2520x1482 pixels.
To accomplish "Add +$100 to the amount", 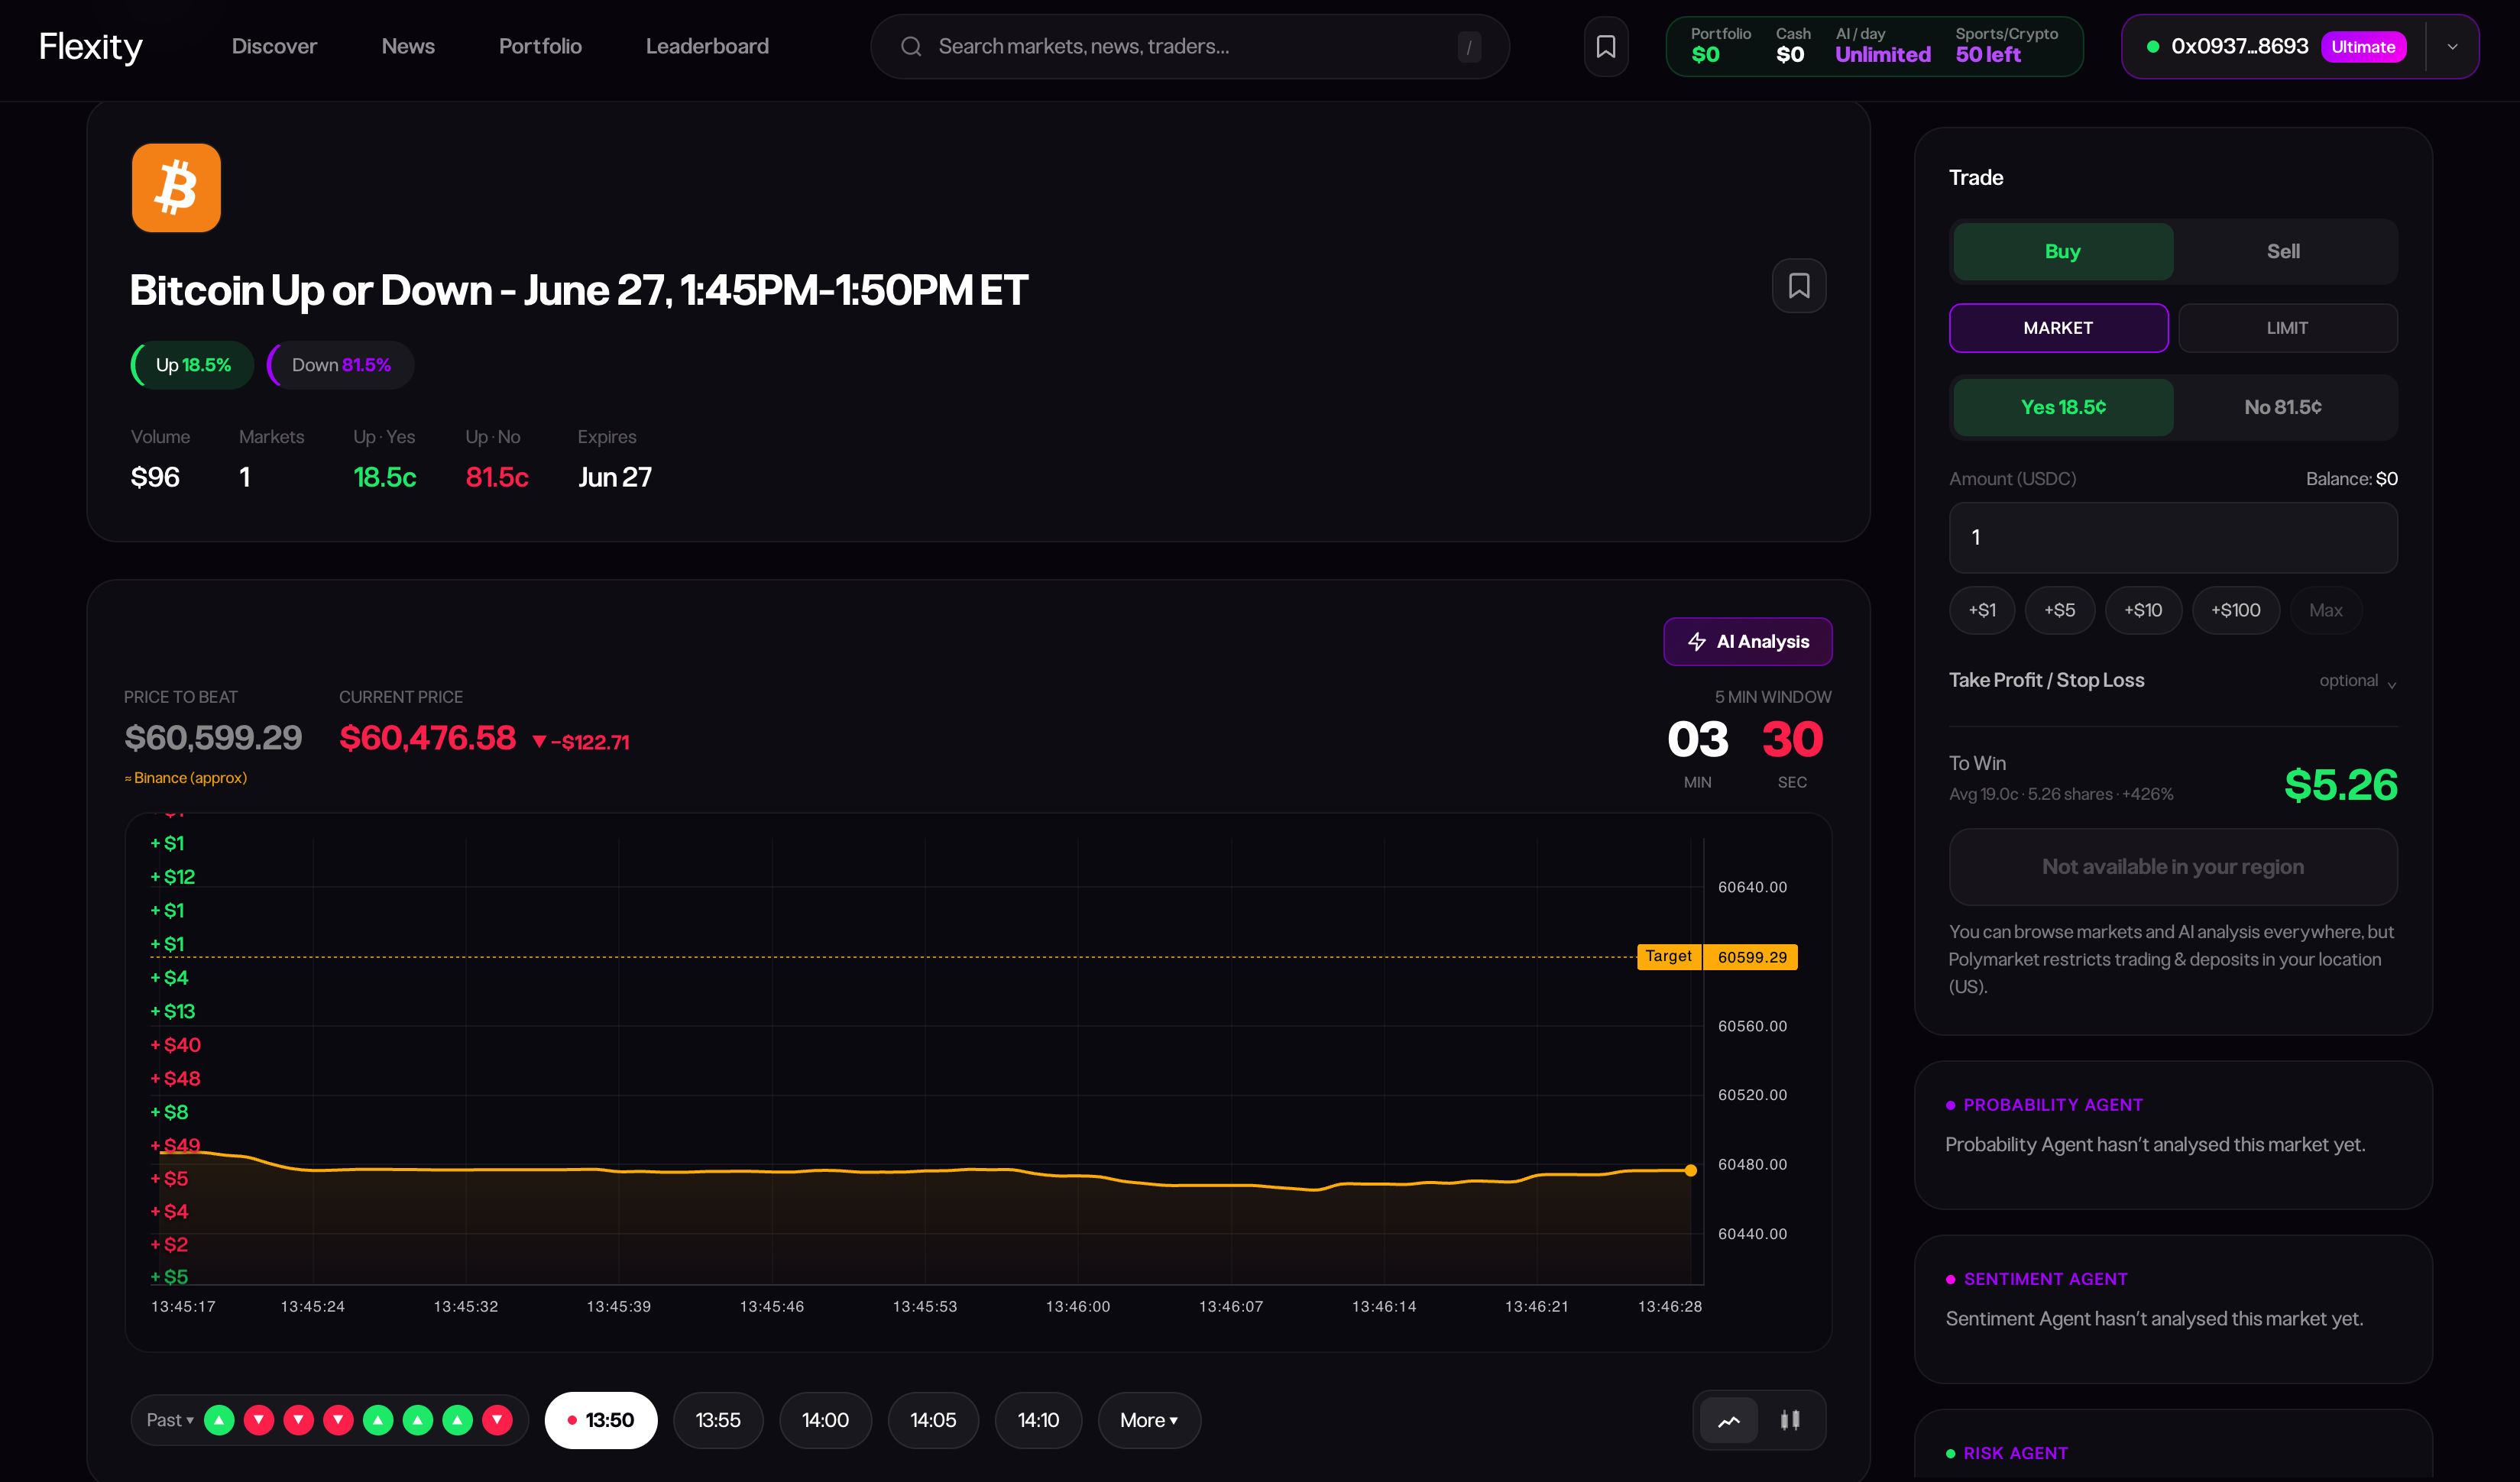I will click(2236, 610).
